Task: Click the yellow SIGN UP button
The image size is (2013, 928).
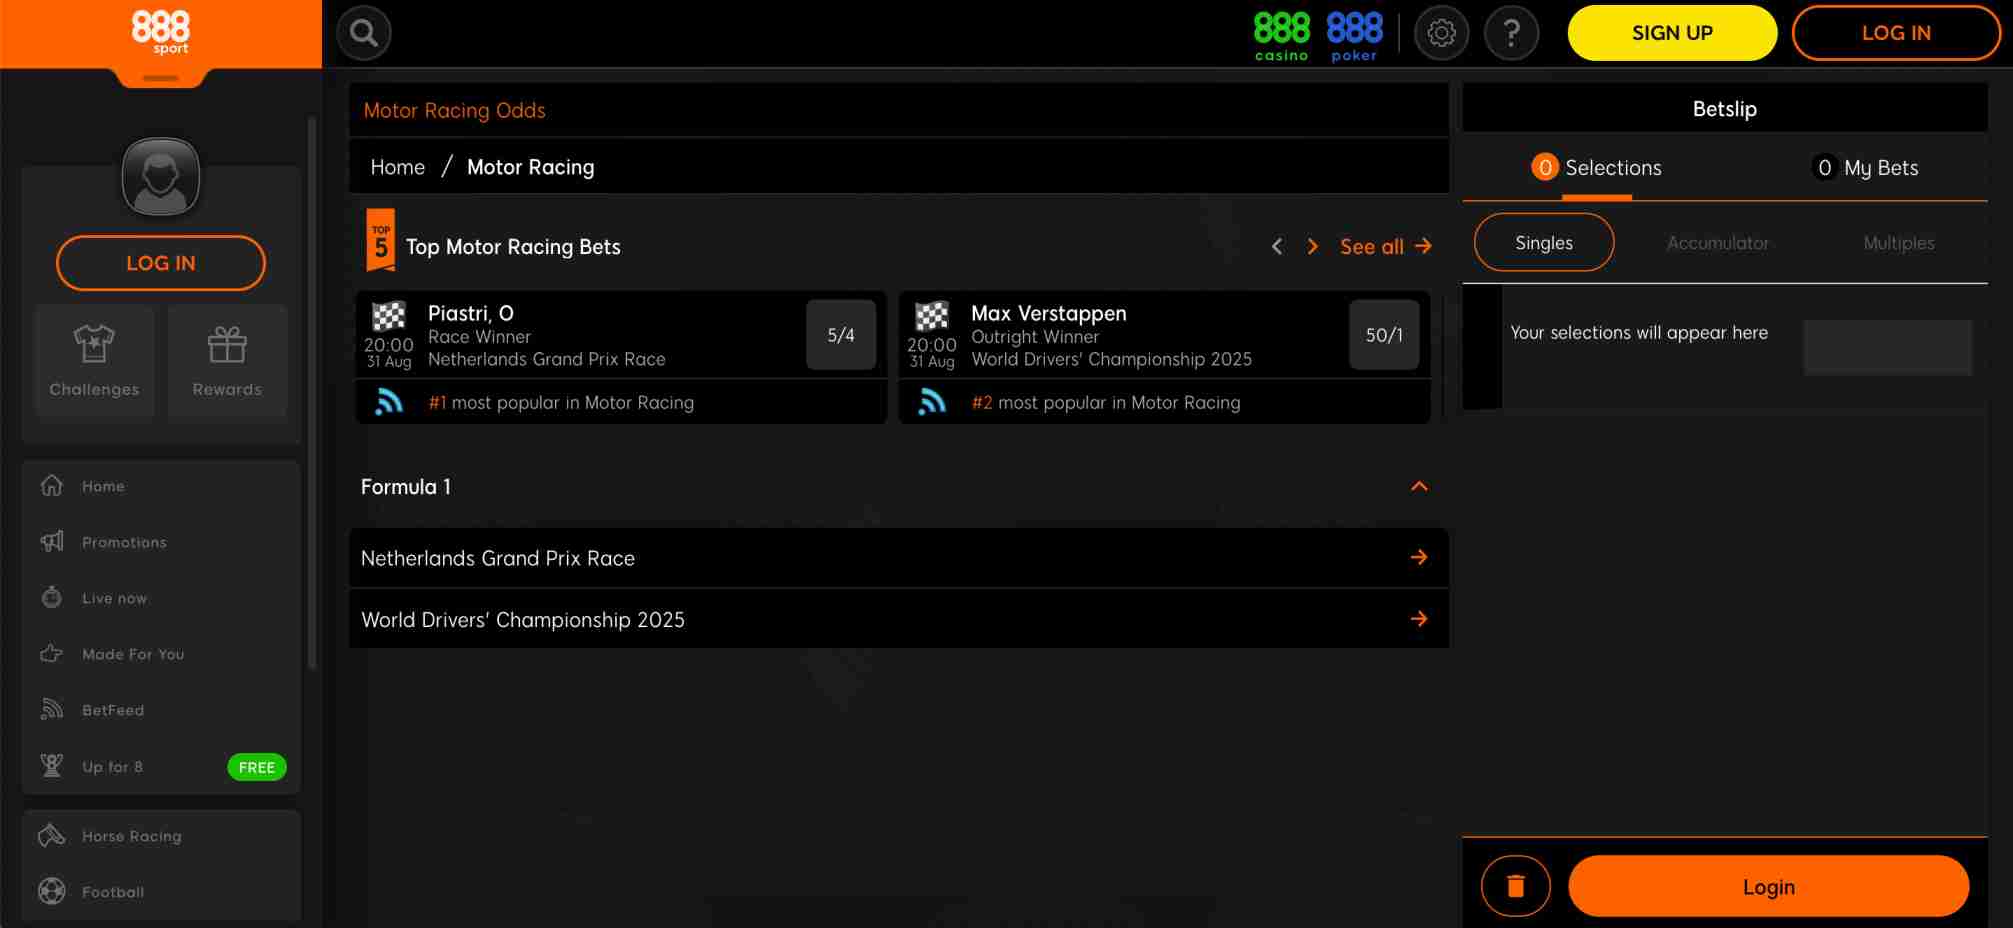Action: pyautogui.click(x=1672, y=33)
